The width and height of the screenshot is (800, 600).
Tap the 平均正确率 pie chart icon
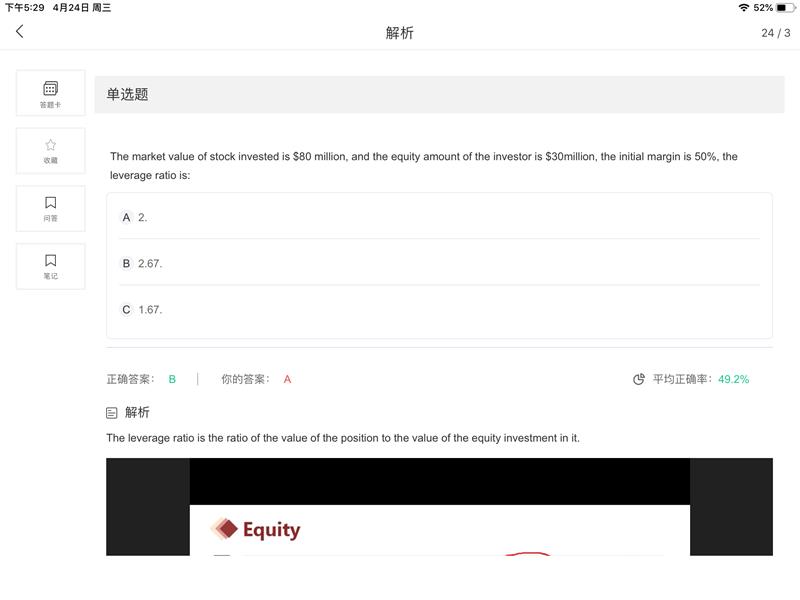click(x=639, y=379)
